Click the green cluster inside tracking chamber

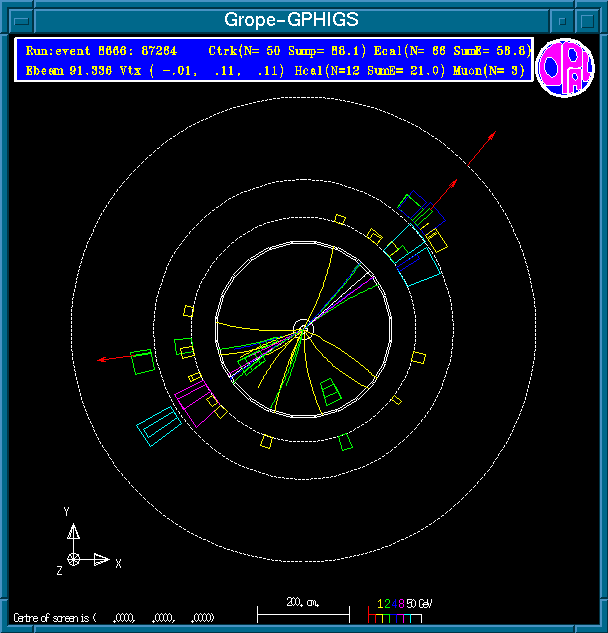pos(330,390)
